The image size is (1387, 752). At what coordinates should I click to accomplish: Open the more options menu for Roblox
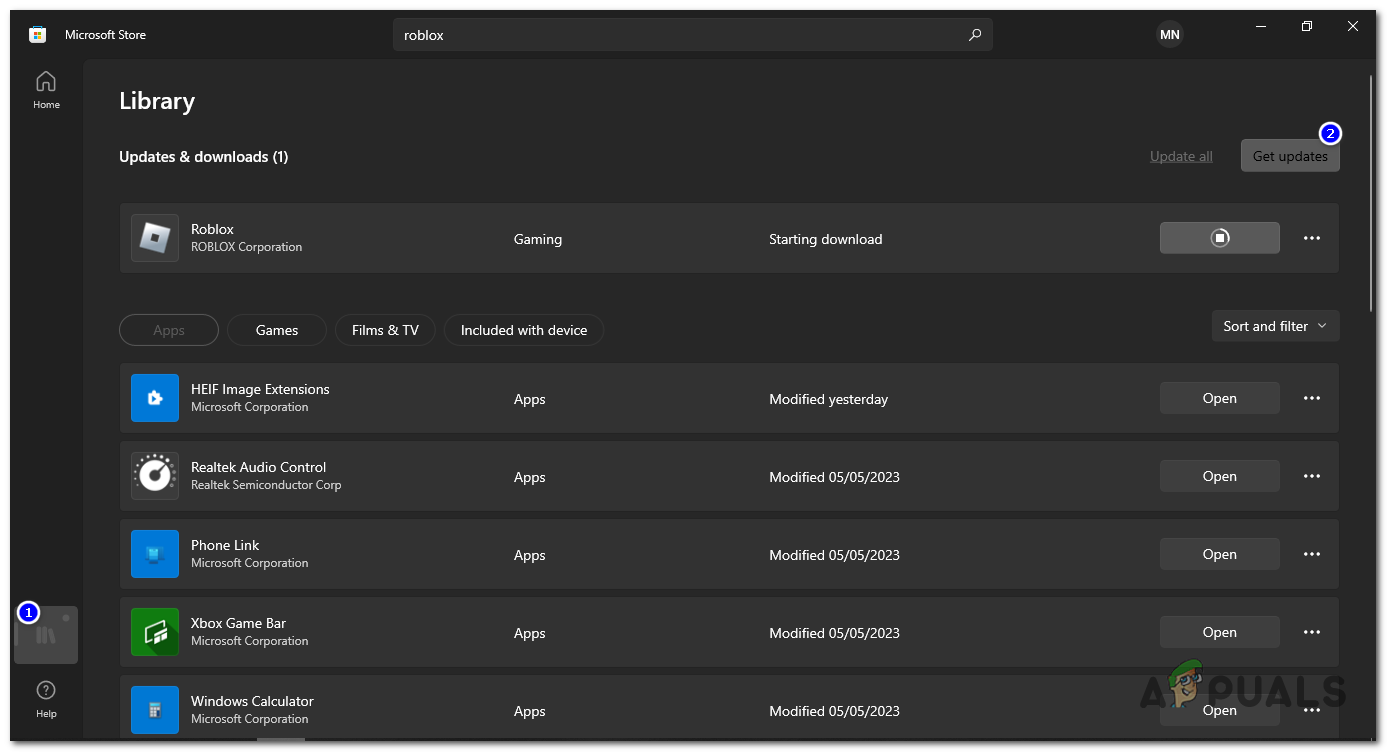[1311, 238]
